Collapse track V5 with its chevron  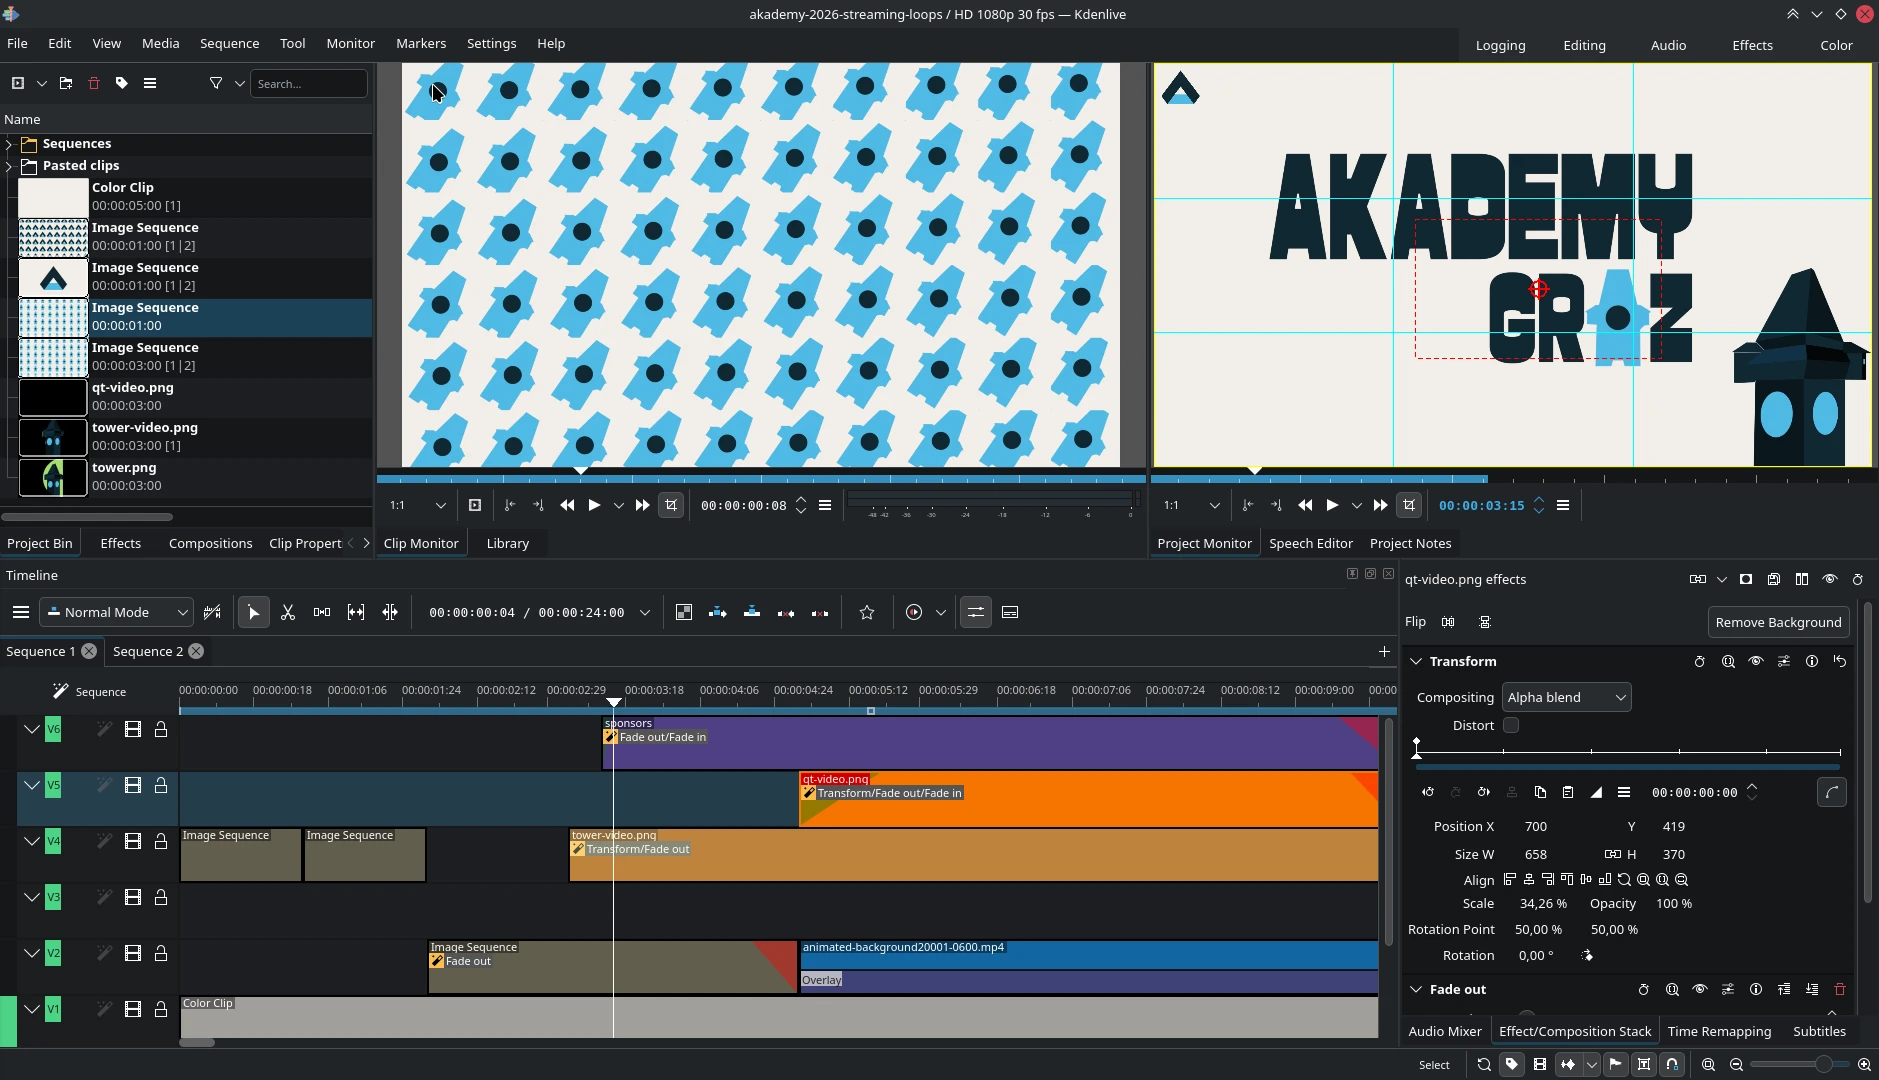point(32,786)
